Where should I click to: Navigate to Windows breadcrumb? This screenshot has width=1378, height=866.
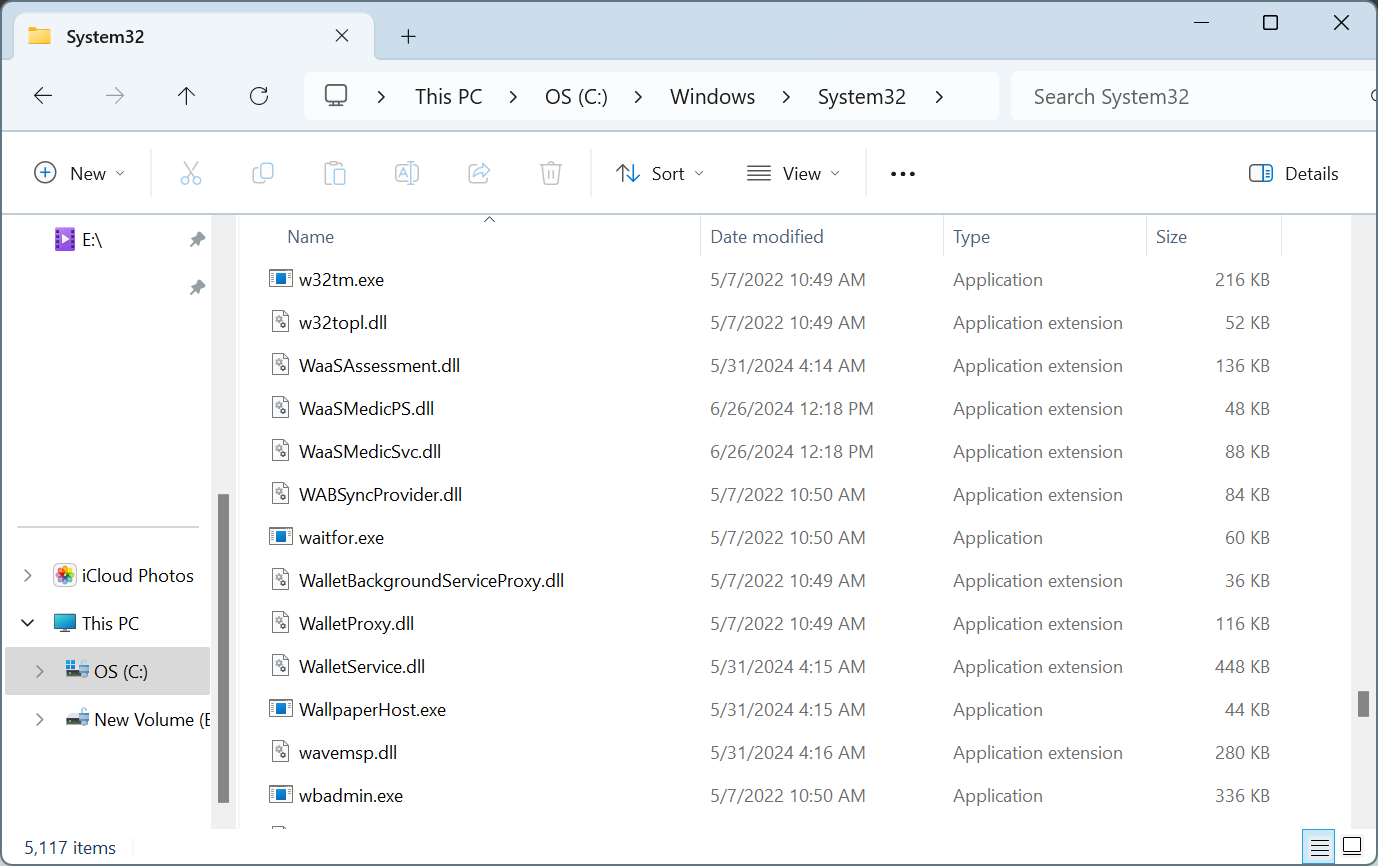[x=712, y=96]
